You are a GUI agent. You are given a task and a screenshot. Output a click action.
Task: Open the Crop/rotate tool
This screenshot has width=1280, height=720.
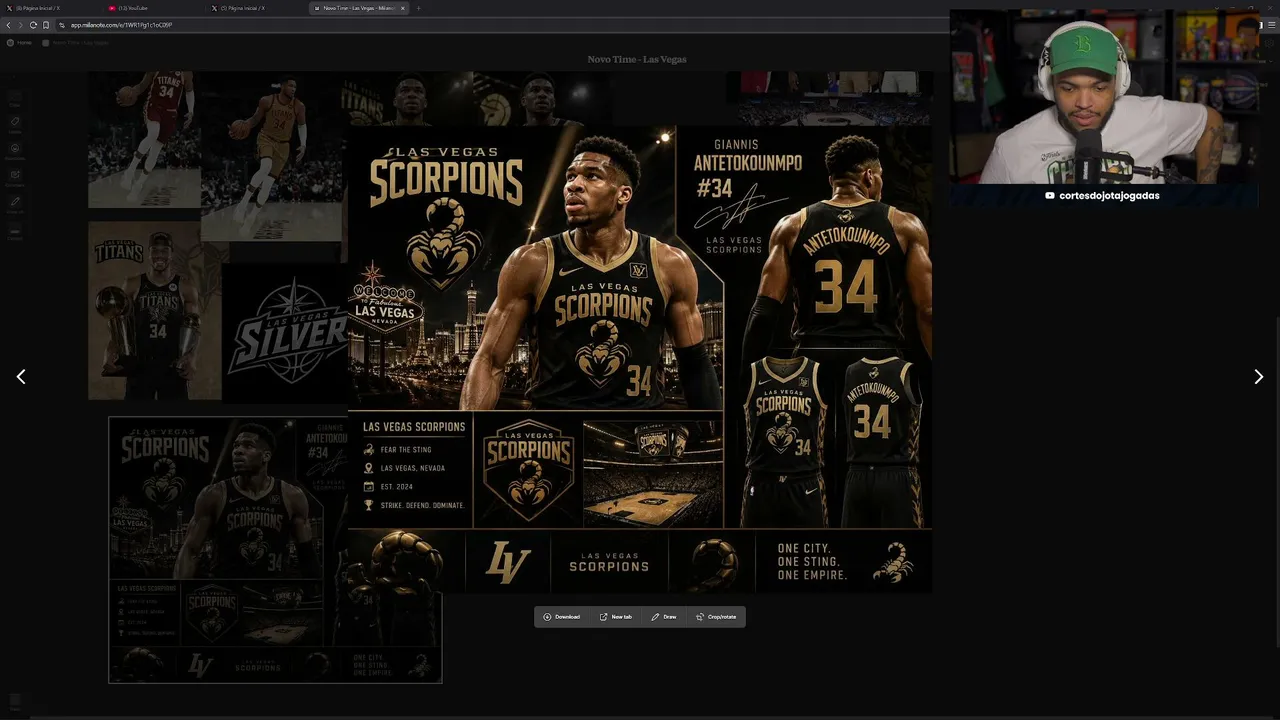coord(716,617)
